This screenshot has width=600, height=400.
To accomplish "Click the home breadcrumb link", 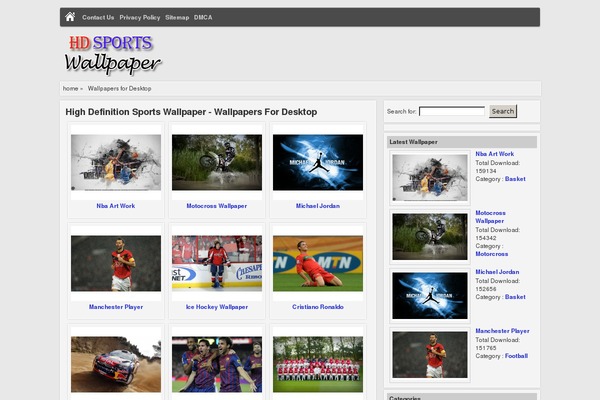I will click(x=70, y=88).
